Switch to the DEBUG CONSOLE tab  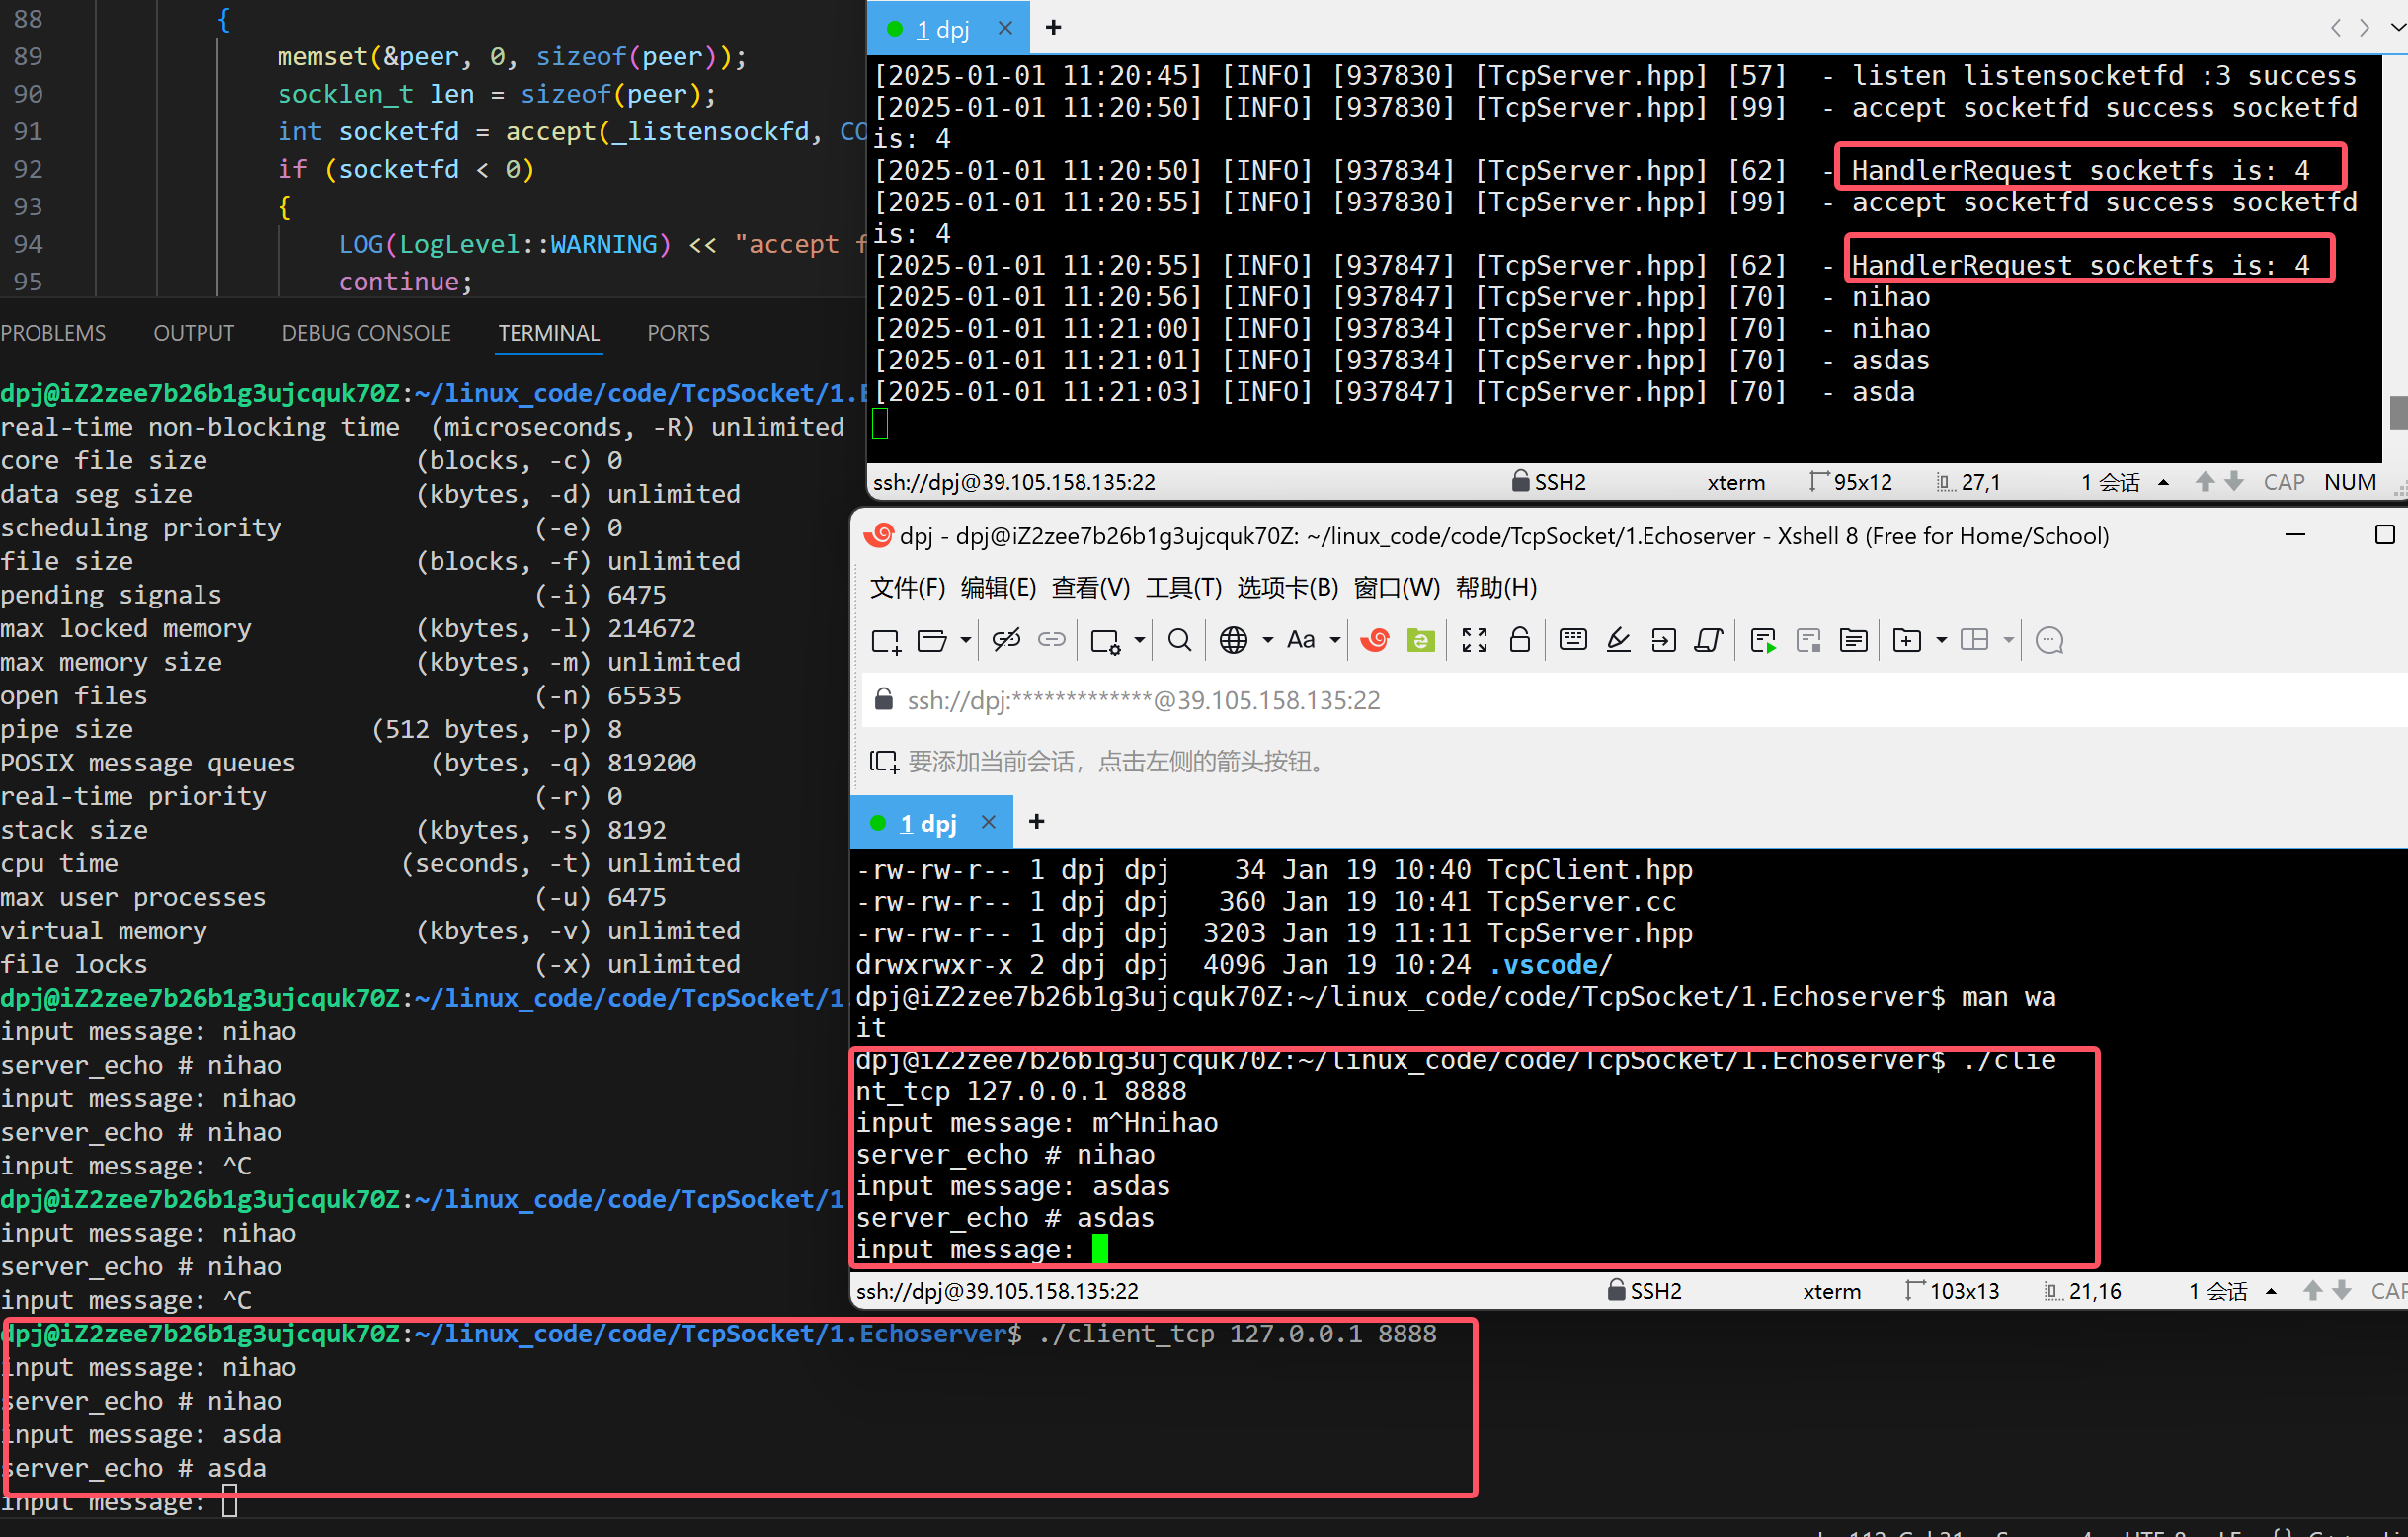click(366, 333)
